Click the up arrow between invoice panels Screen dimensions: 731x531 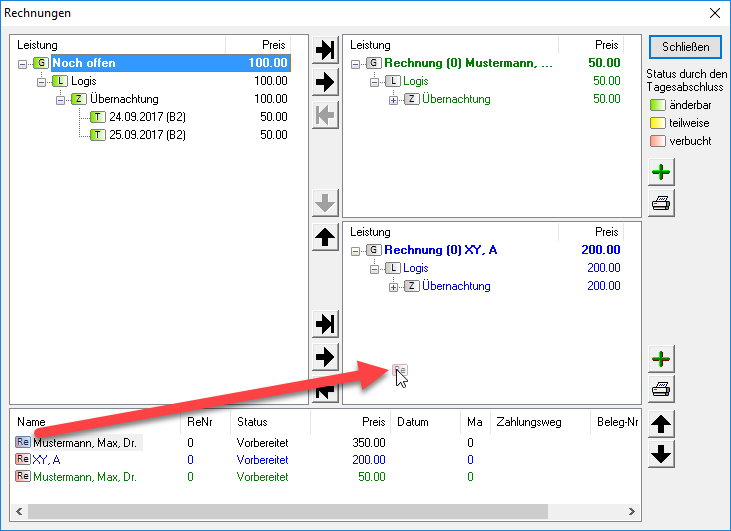click(x=325, y=237)
